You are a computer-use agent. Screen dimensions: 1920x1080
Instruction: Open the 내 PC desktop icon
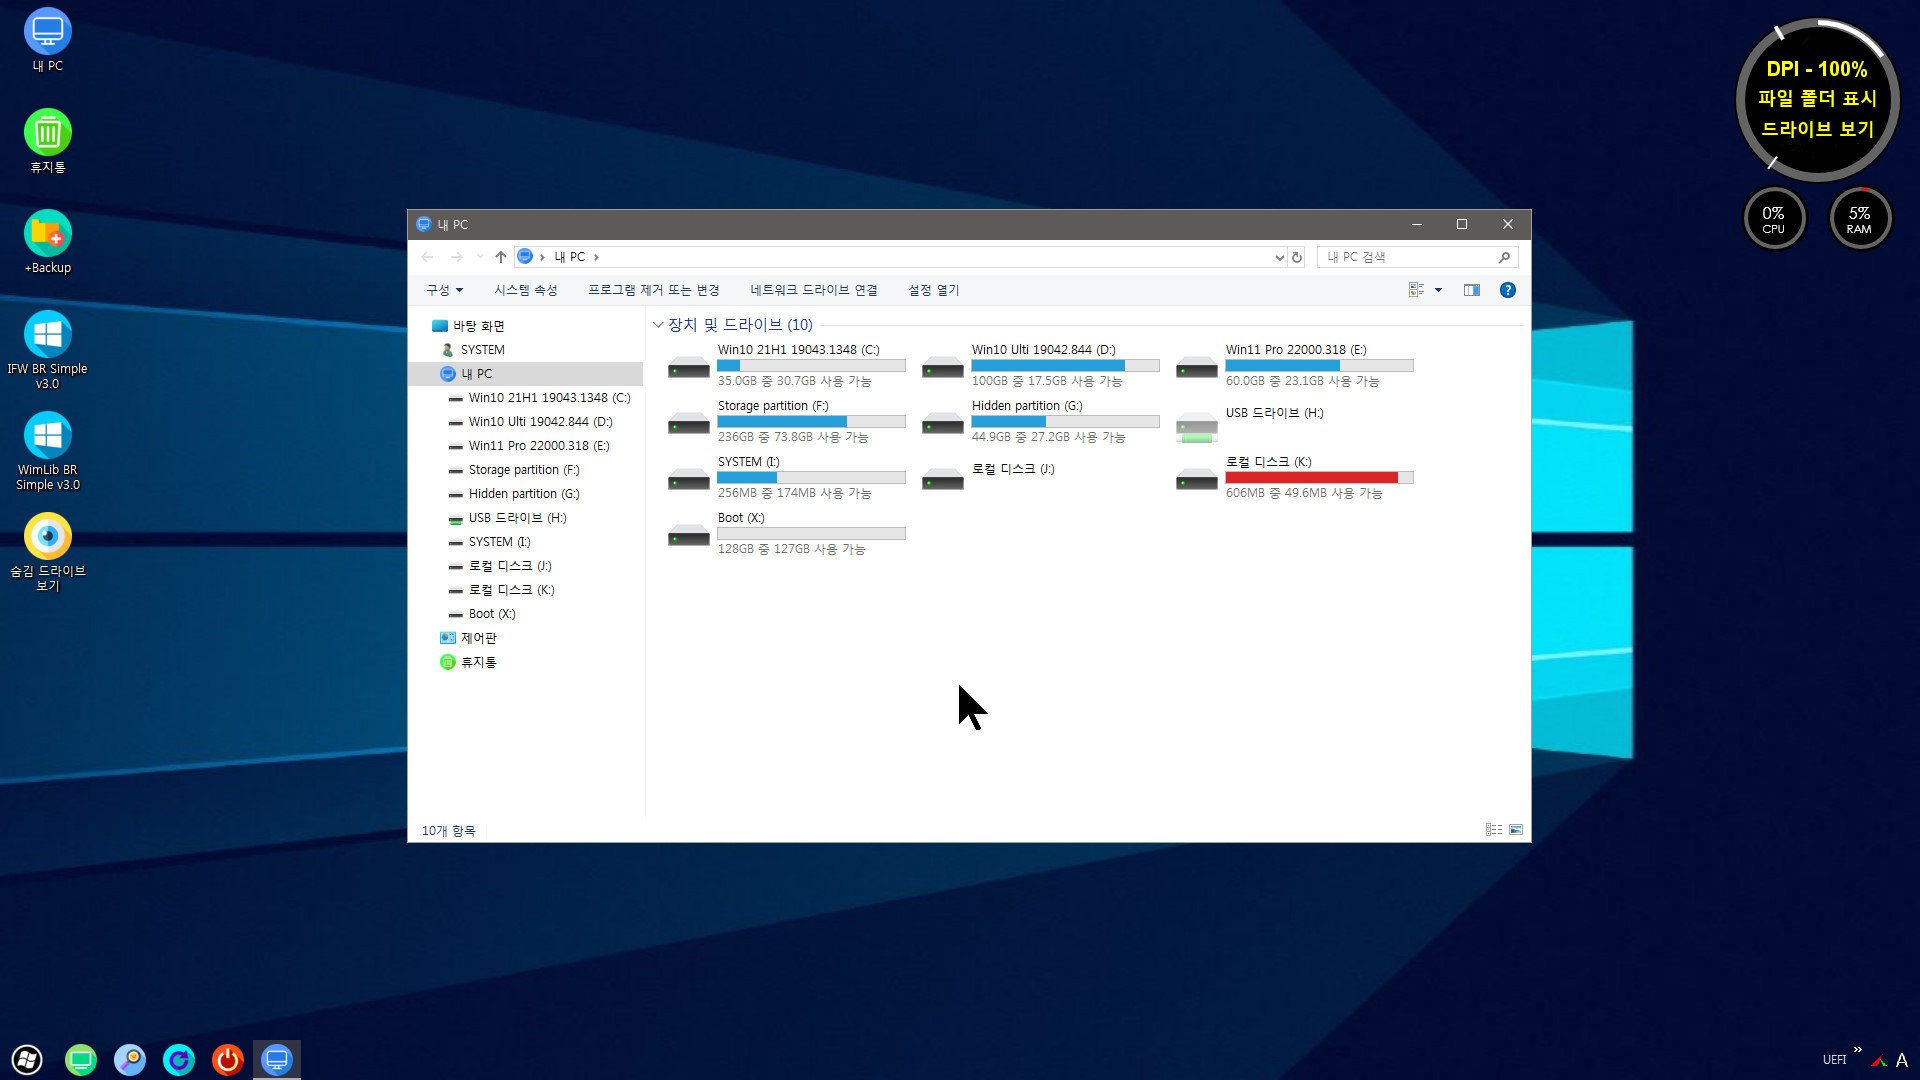(x=47, y=40)
